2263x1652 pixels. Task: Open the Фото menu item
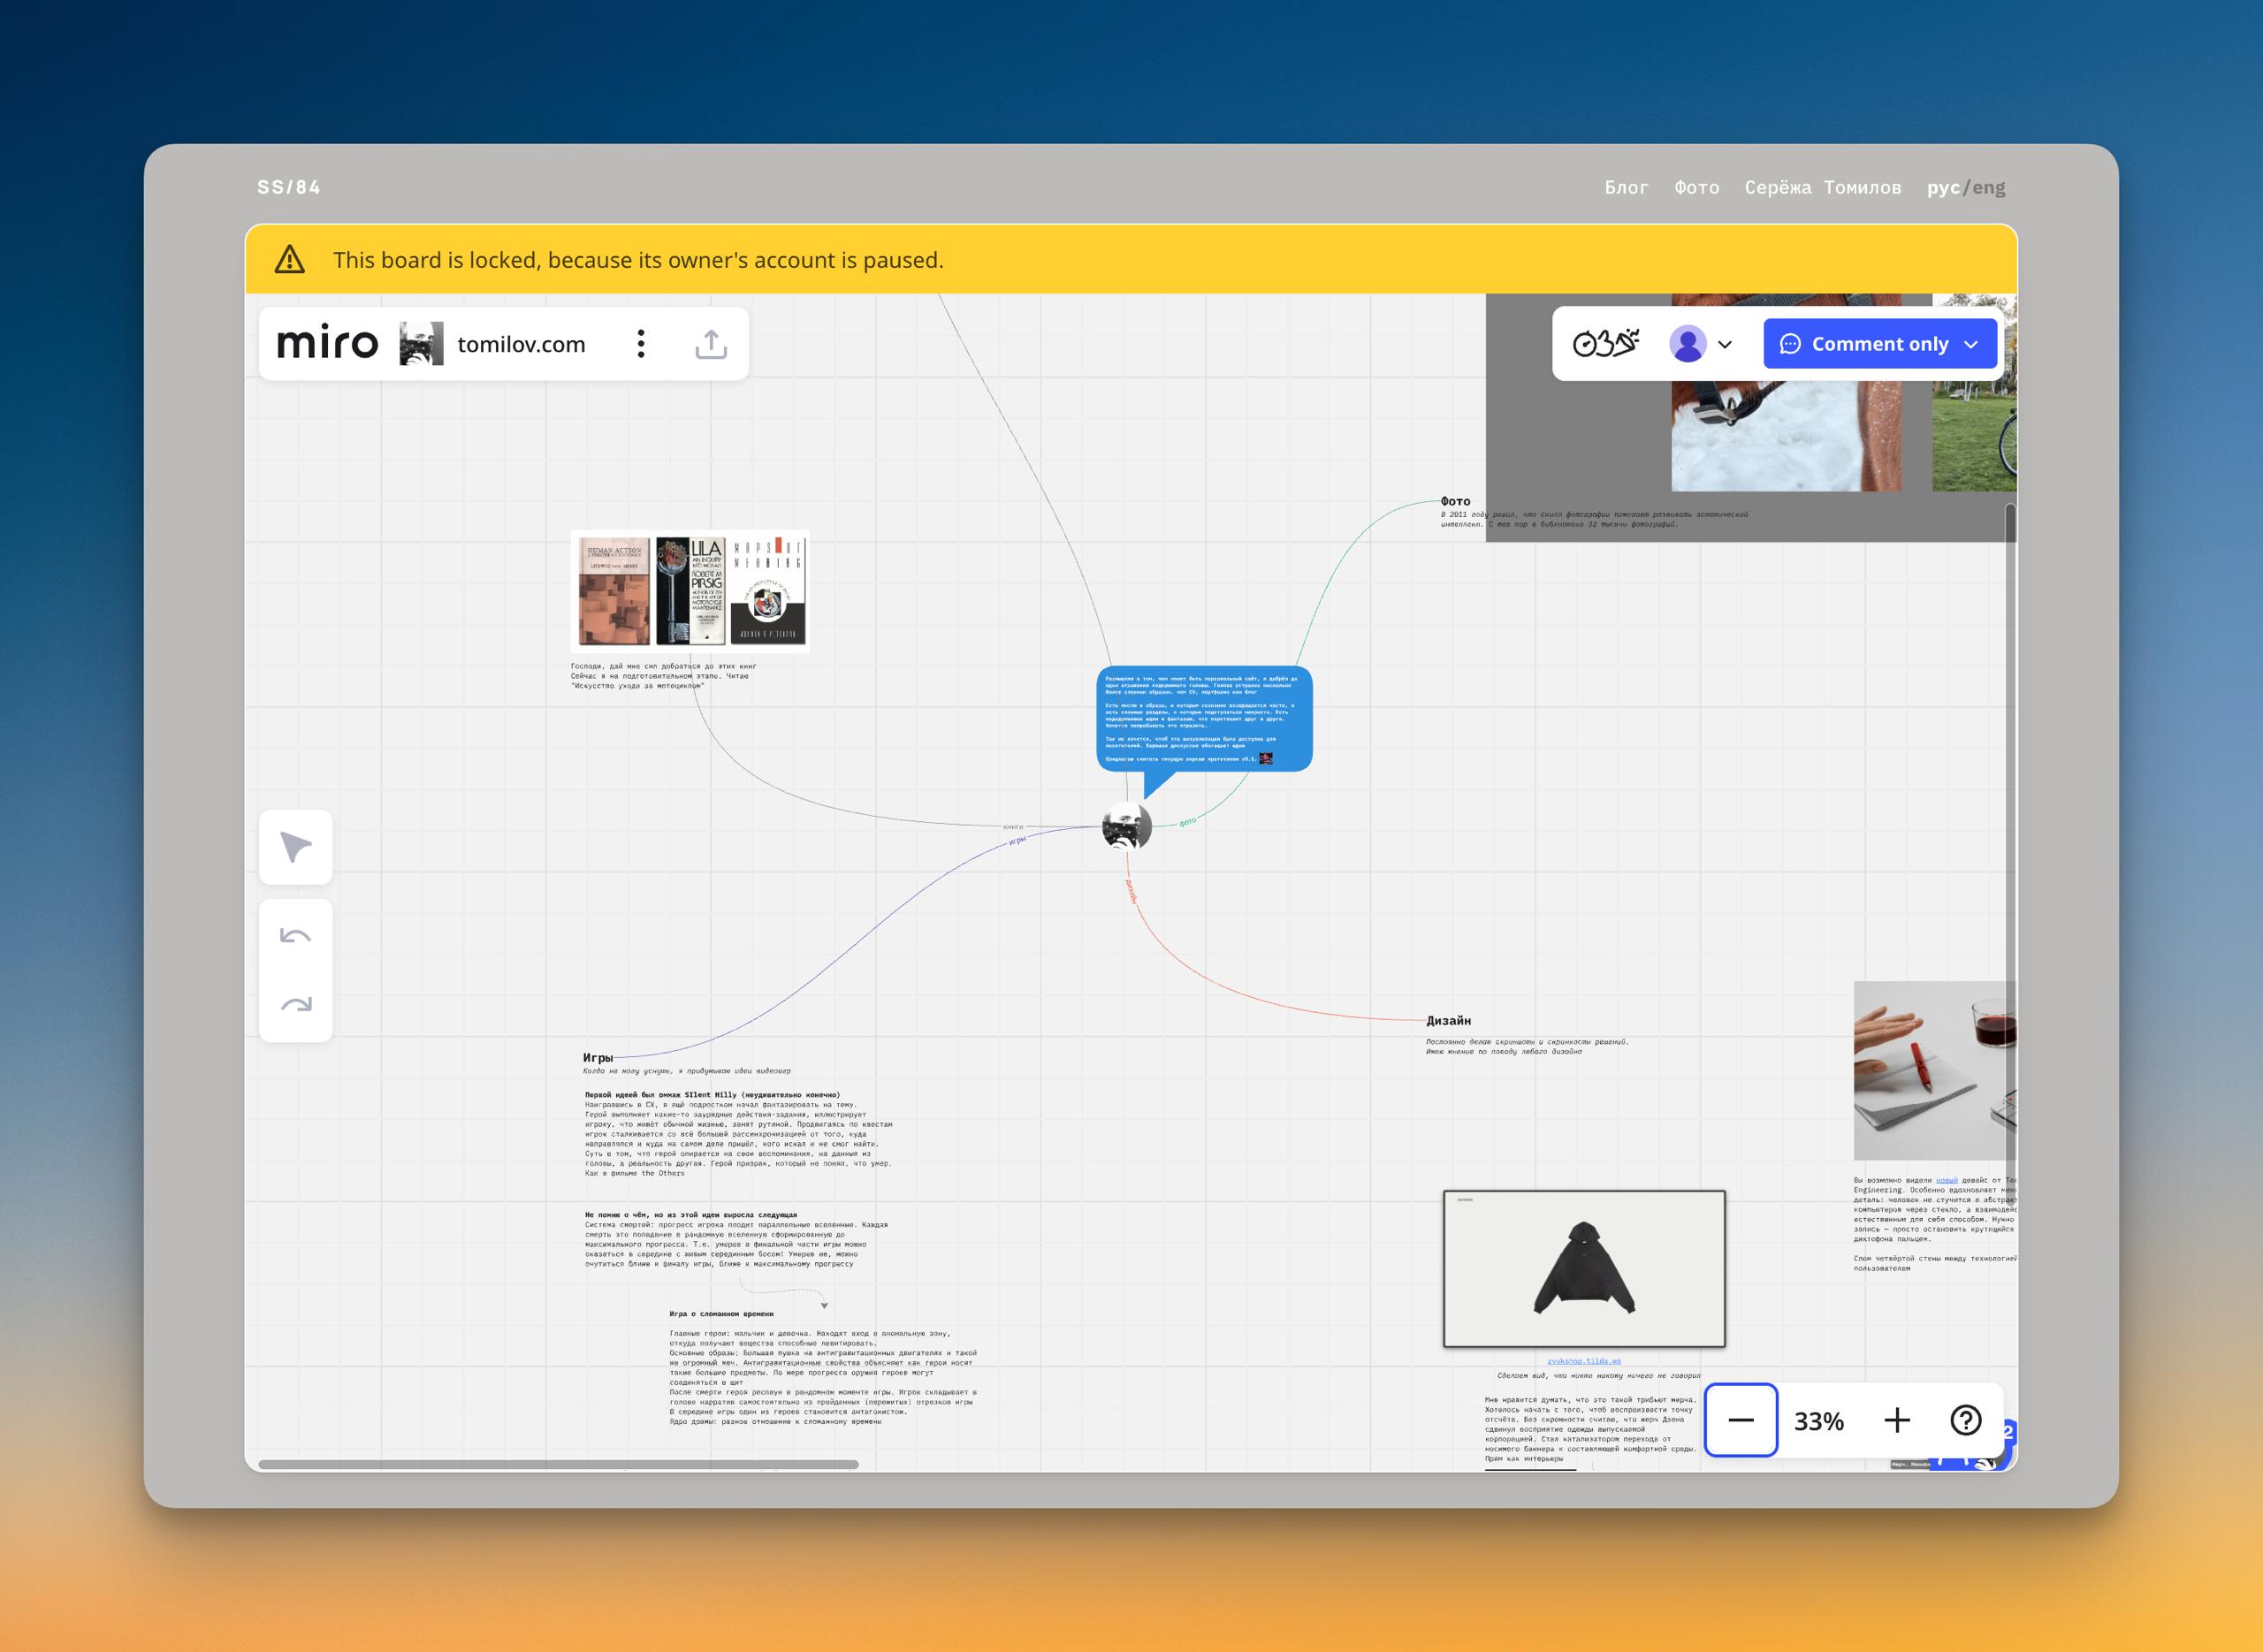pos(1697,187)
